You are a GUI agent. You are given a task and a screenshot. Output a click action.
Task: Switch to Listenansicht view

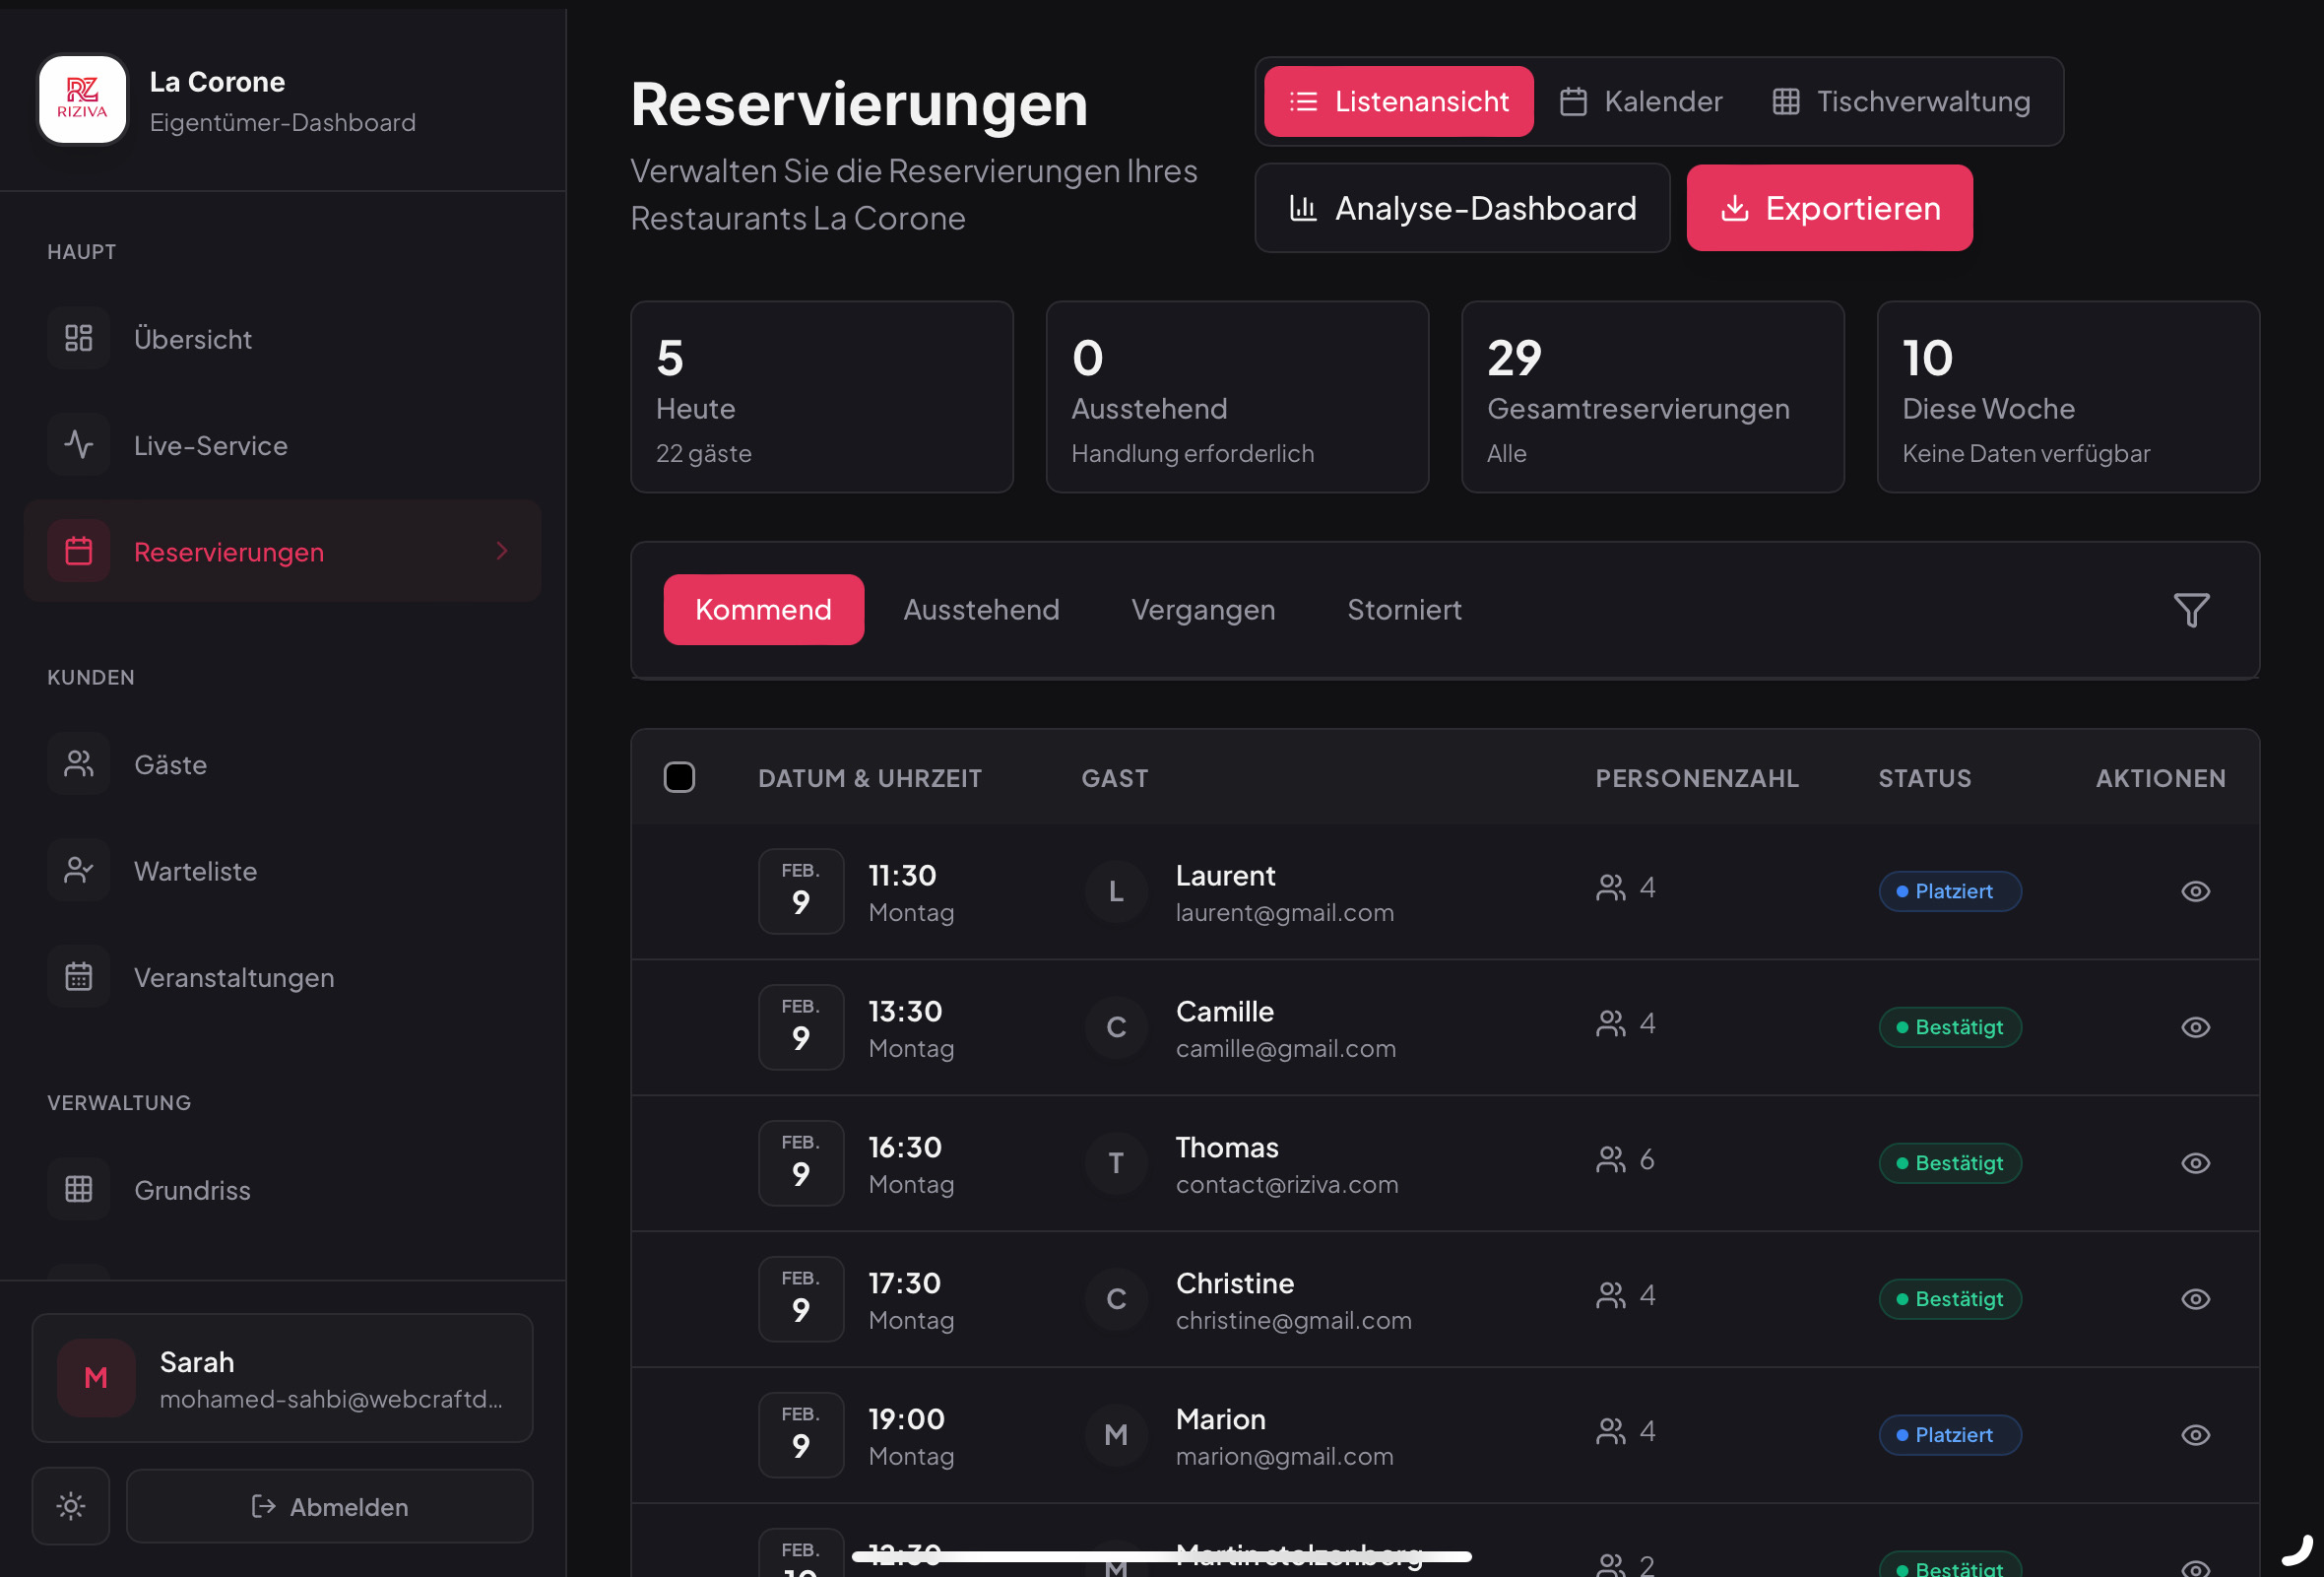[1398, 101]
